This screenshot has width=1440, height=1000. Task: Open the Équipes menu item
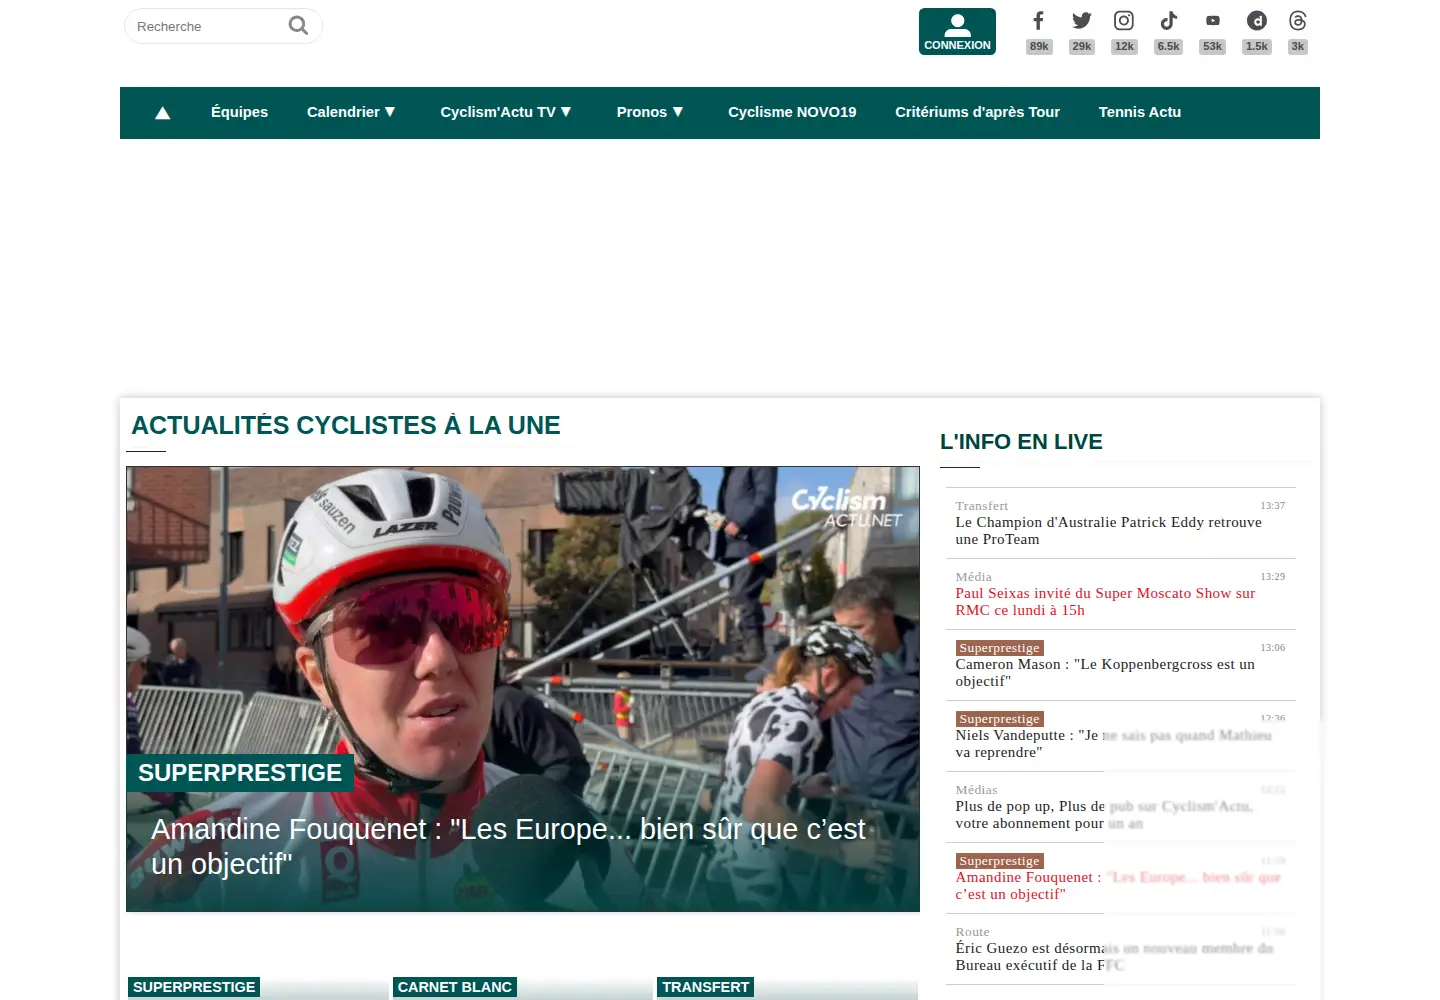(x=239, y=112)
